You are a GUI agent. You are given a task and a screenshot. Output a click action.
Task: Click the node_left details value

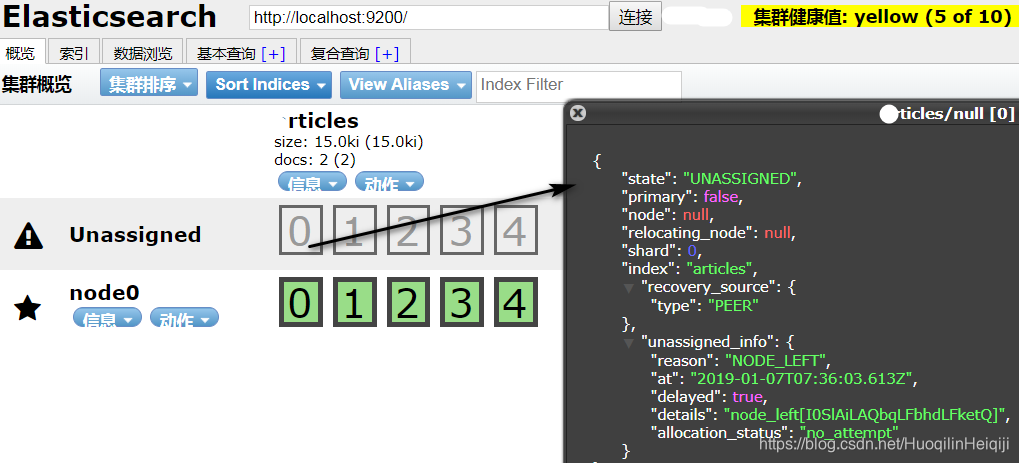pos(864,414)
